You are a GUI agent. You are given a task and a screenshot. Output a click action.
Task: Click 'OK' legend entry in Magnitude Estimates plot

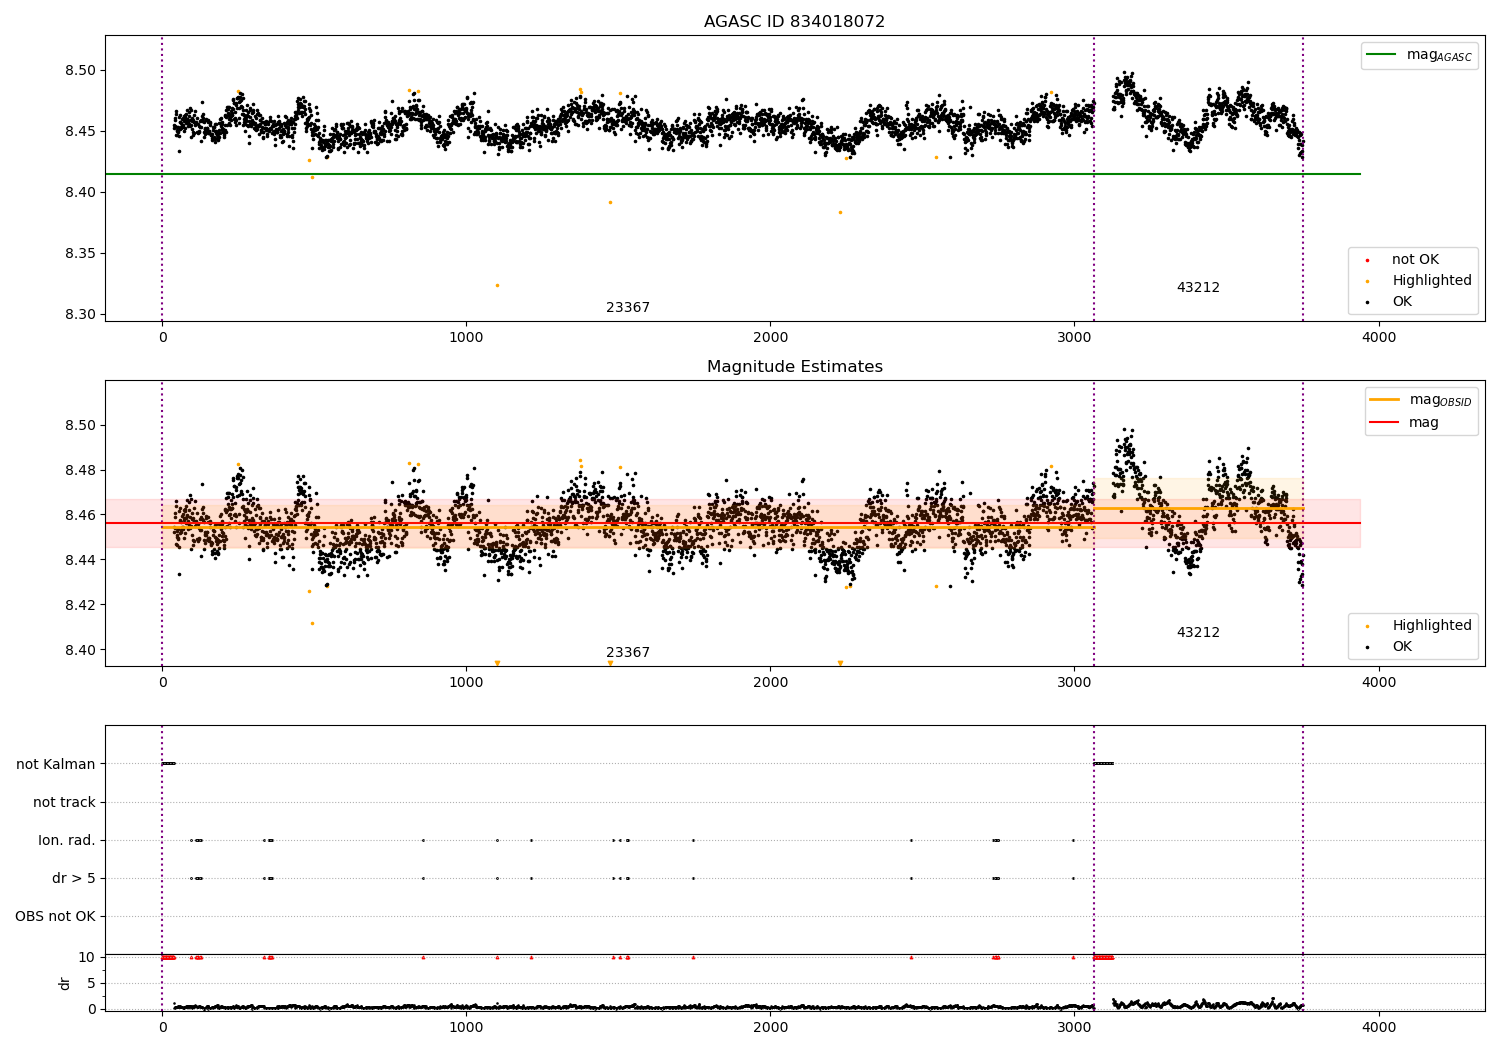1402,647
